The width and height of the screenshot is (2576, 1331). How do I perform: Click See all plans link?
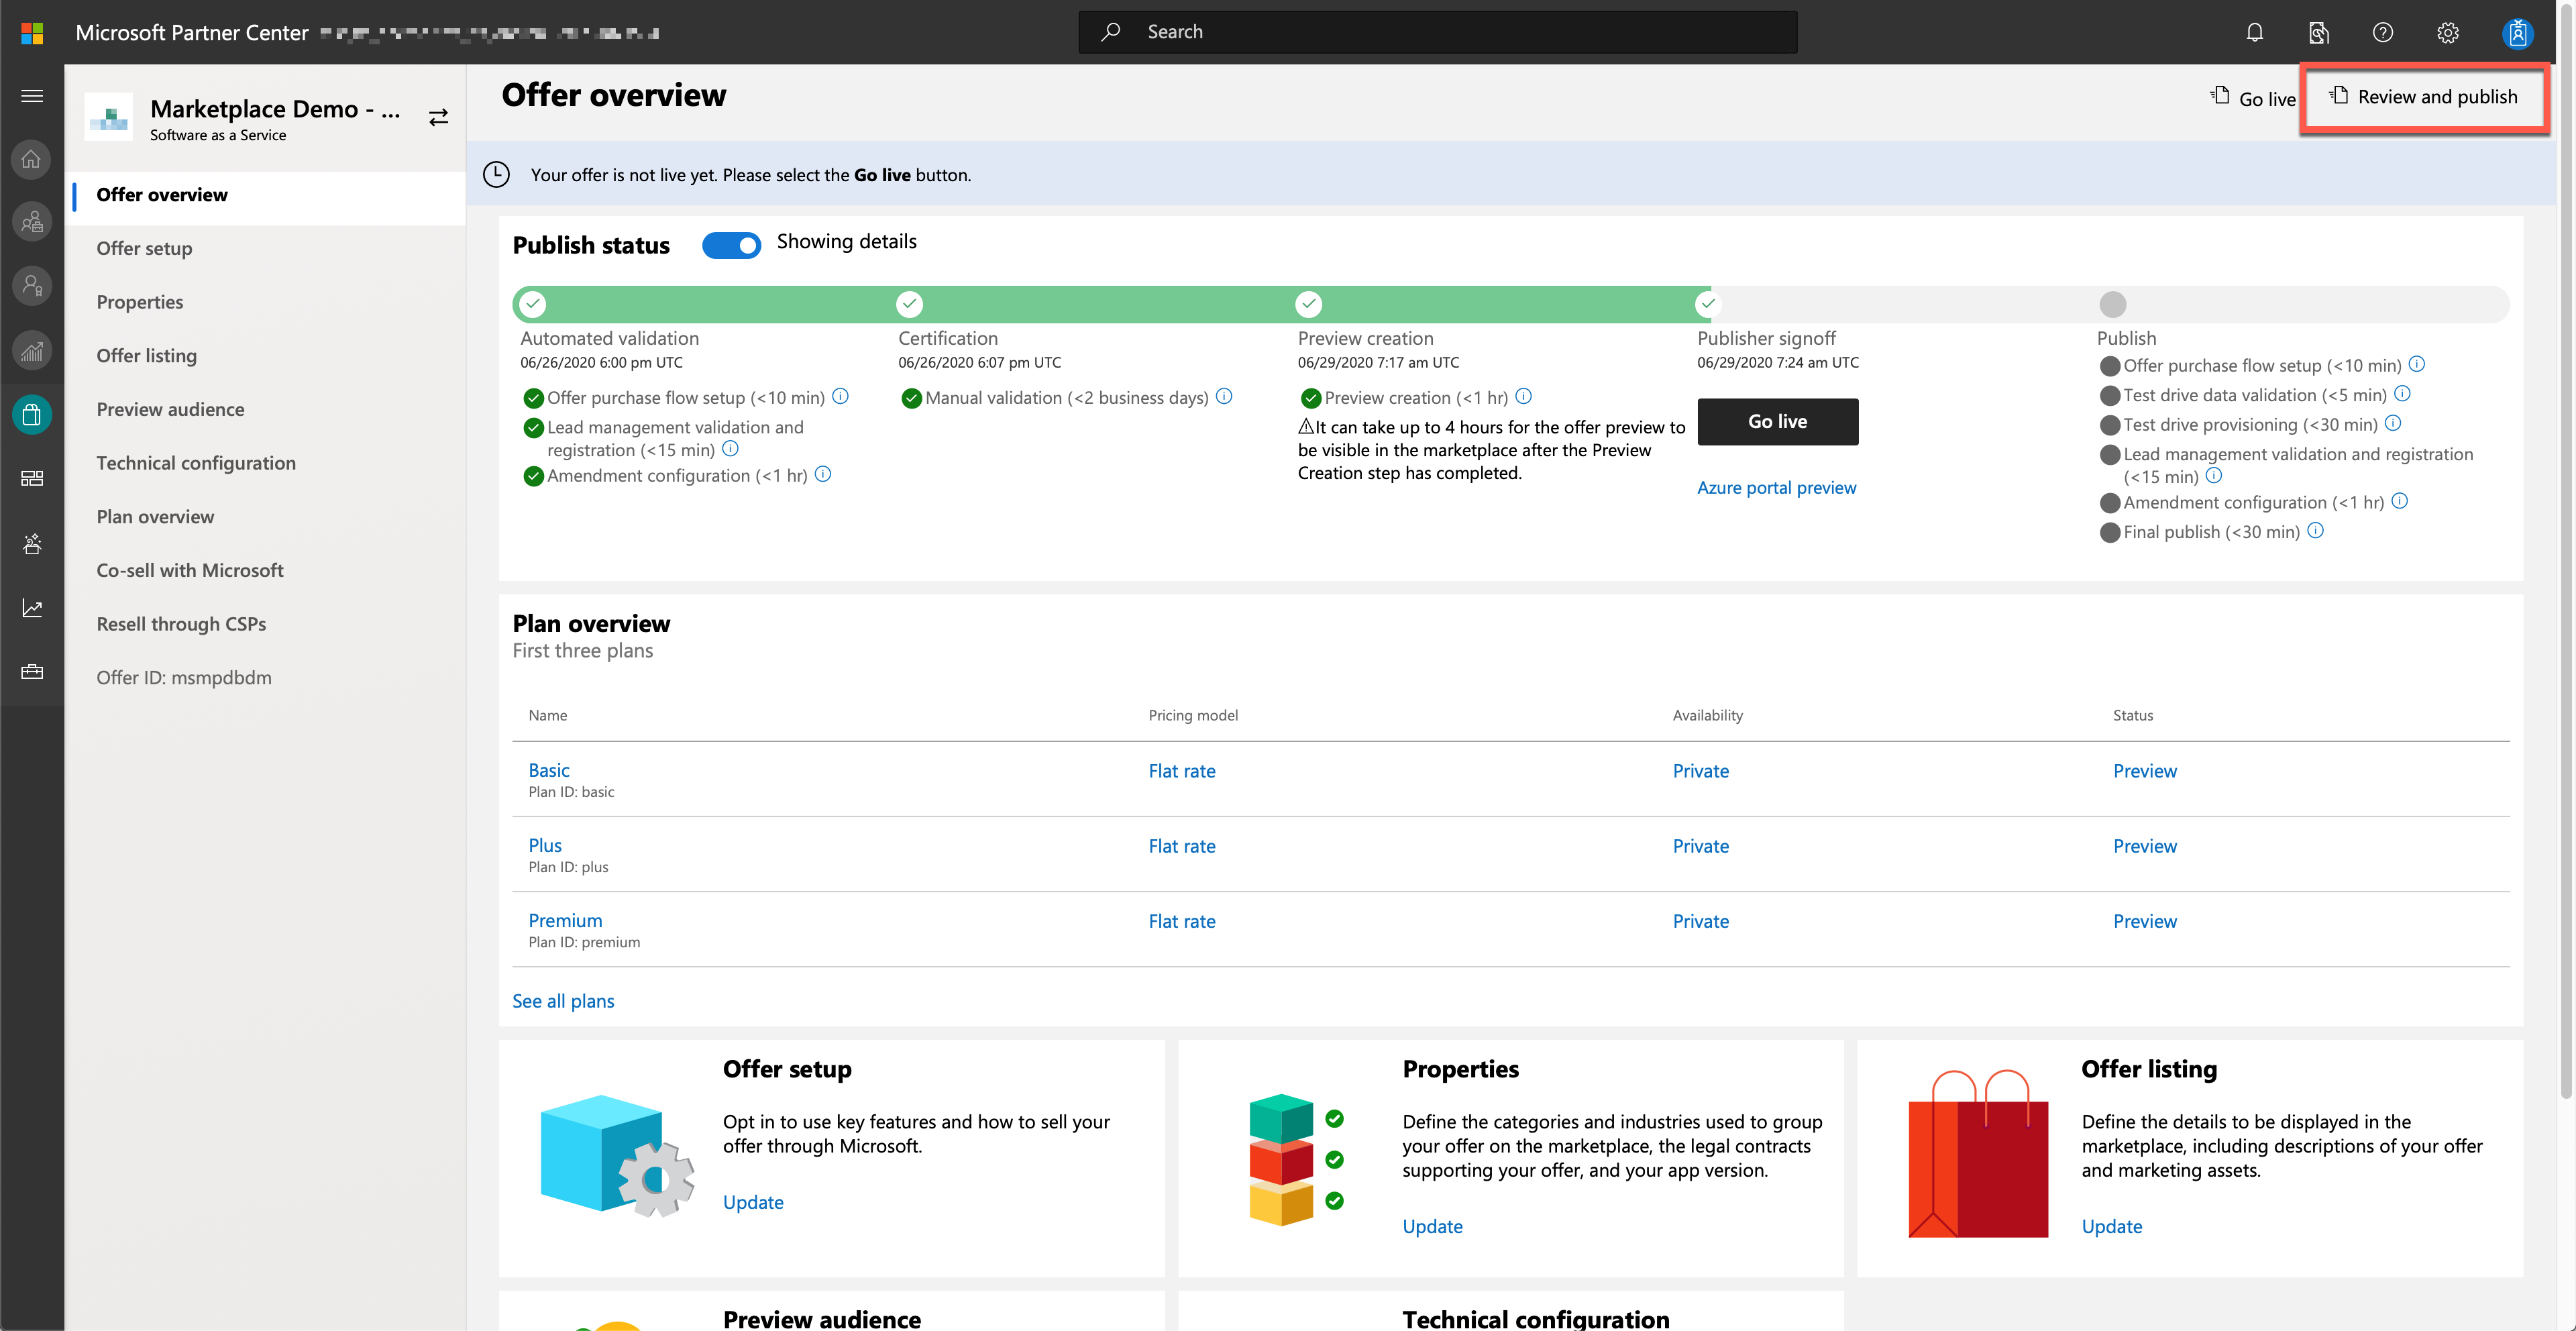pos(563,1001)
